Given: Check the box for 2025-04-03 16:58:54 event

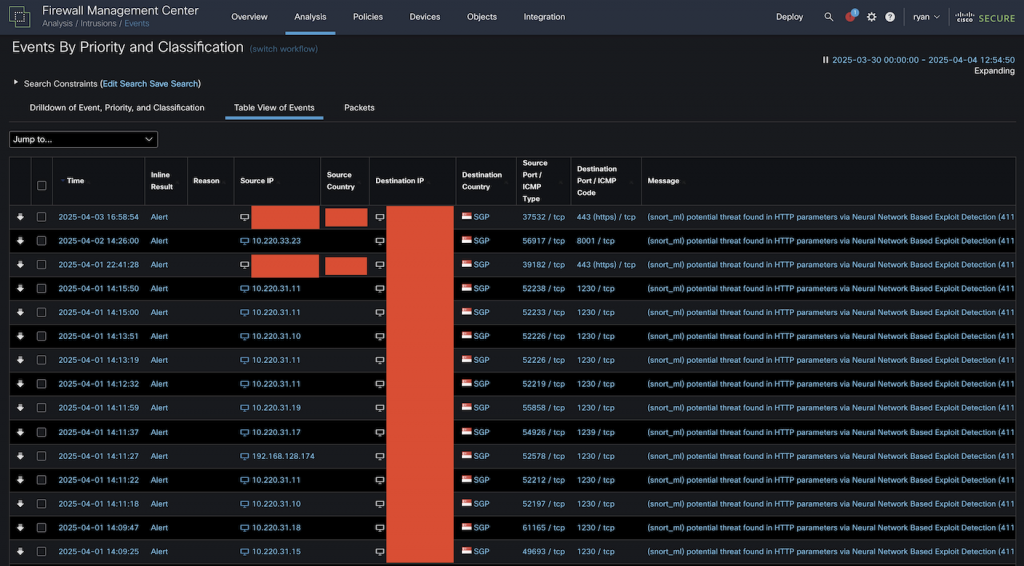Looking at the screenshot, I should pyautogui.click(x=41, y=217).
